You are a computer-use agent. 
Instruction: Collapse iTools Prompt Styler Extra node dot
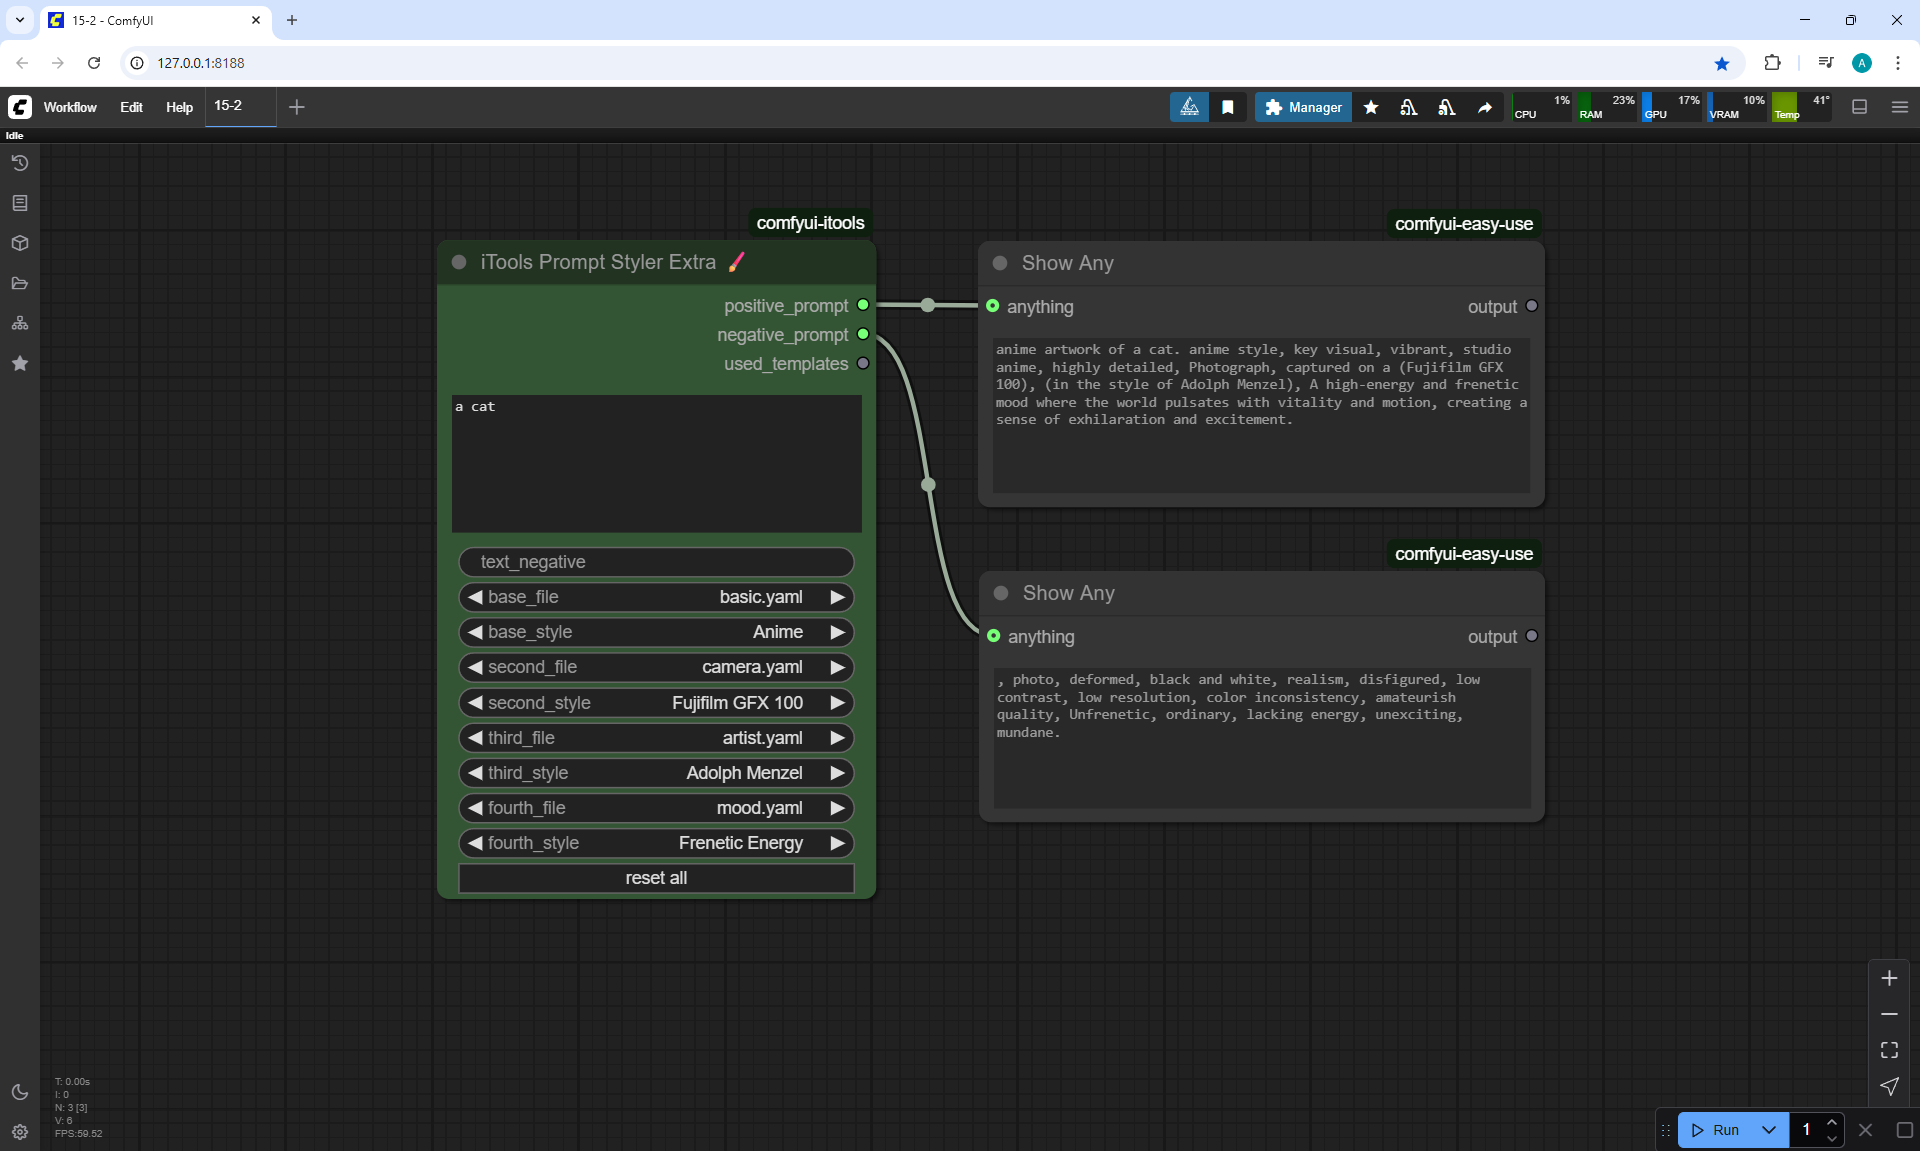point(459,262)
